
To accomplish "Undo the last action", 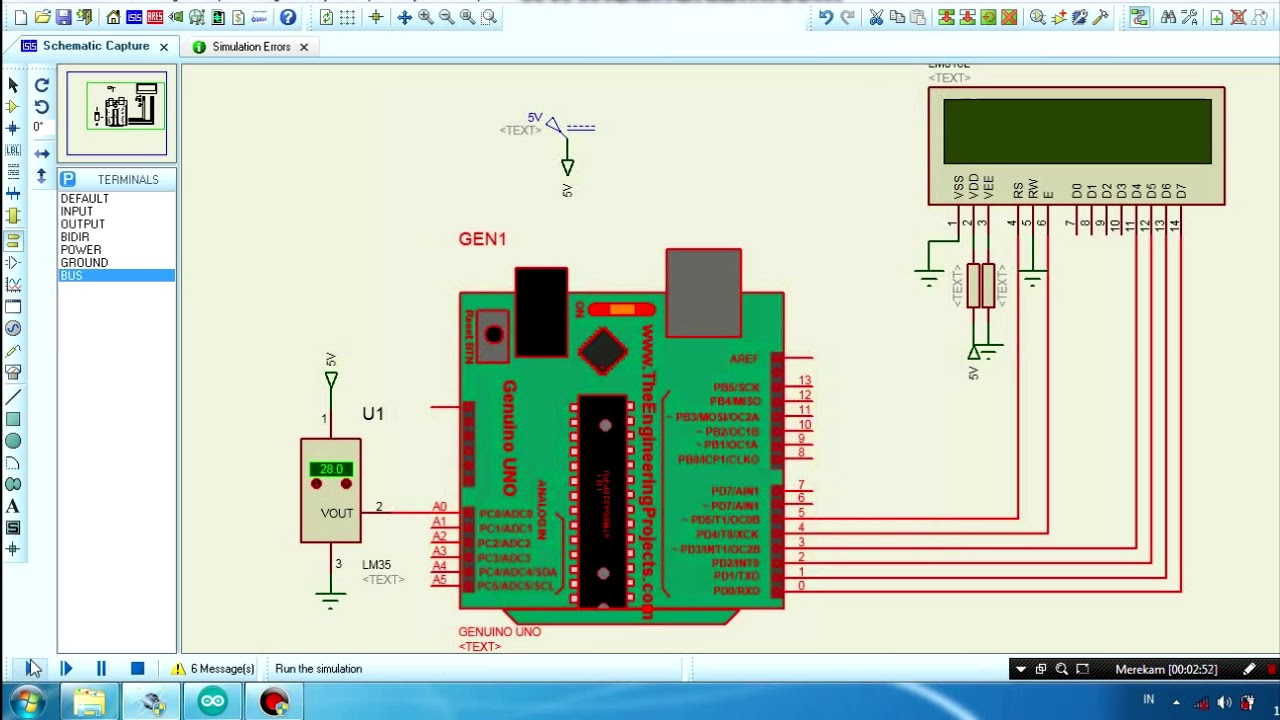I will coord(825,17).
